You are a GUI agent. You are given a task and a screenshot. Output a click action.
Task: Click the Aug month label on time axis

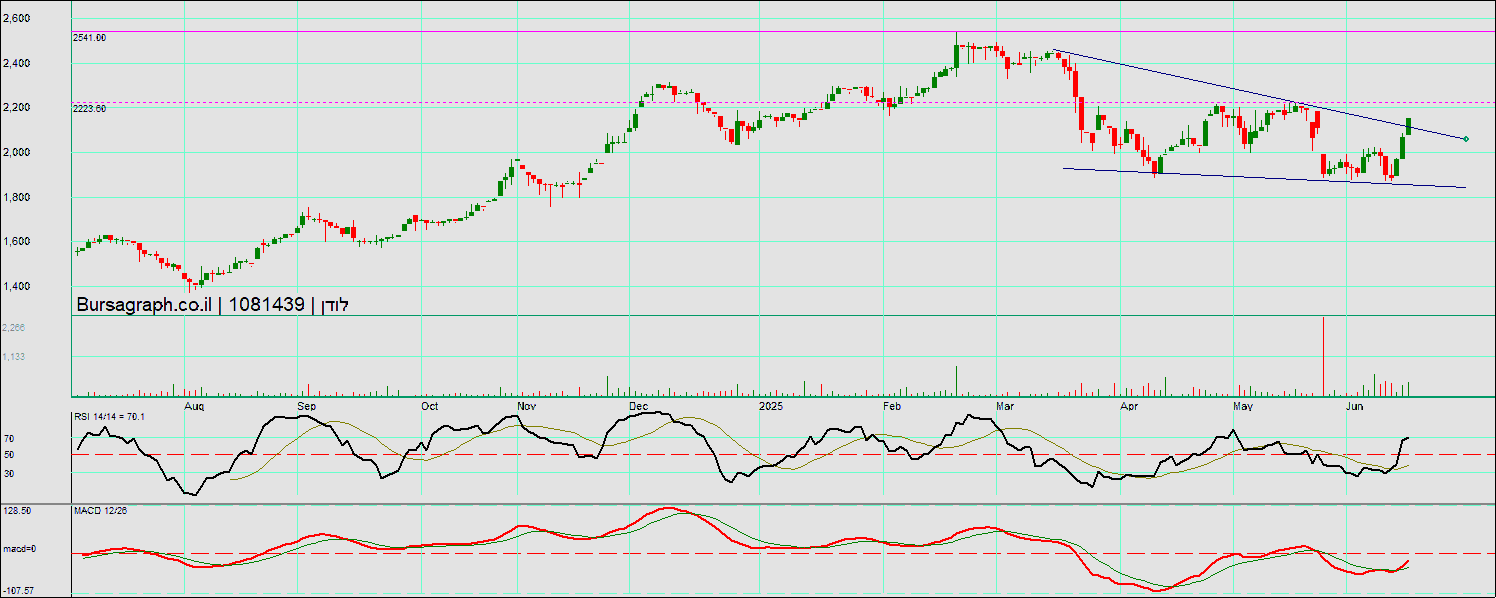click(195, 407)
